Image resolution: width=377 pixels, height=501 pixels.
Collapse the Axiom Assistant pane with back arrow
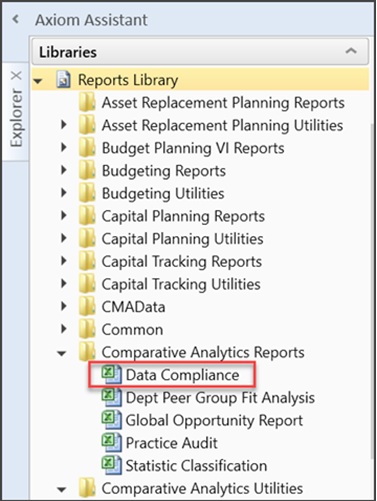pos(15,19)
